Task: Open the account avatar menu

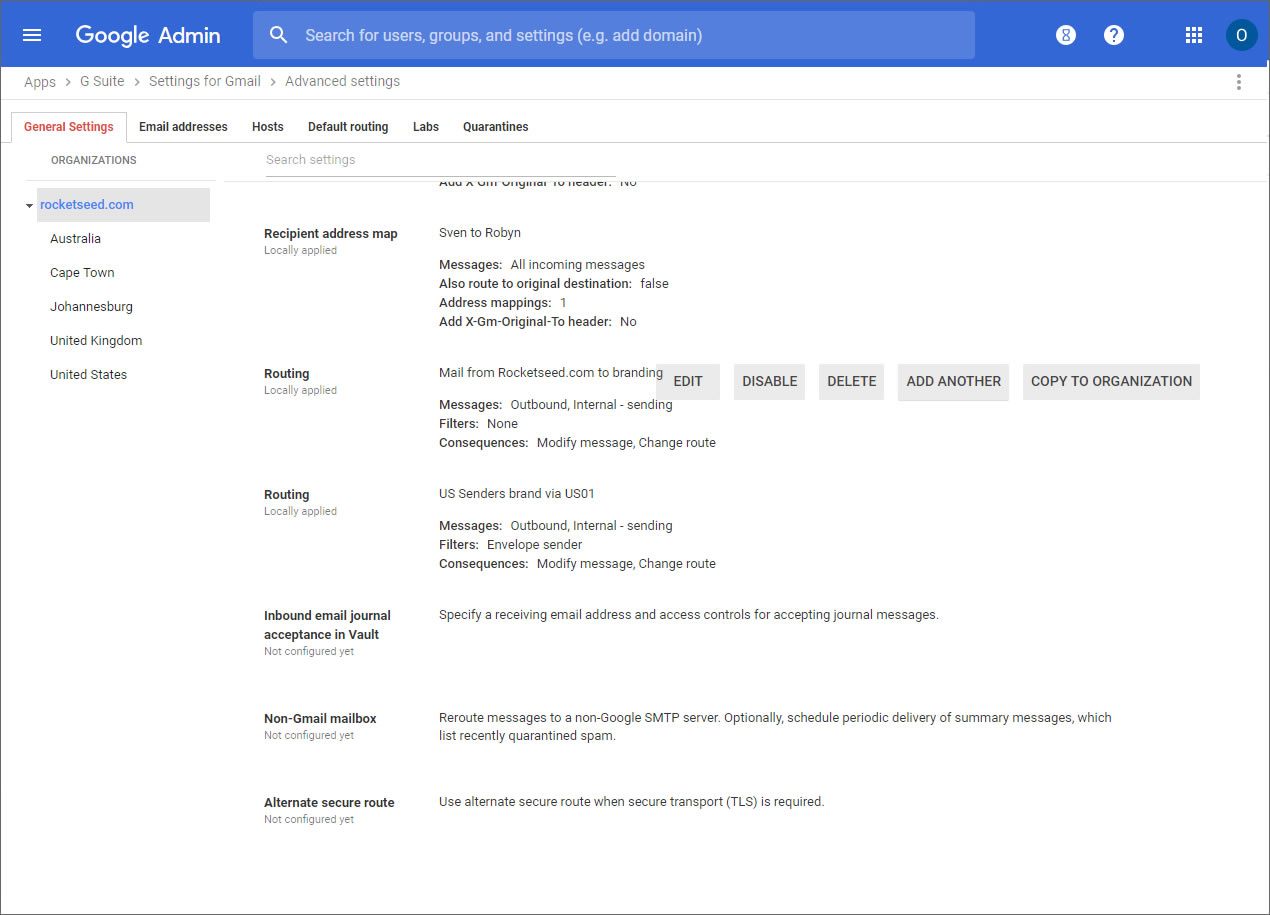Action: tap(1241, 35)
